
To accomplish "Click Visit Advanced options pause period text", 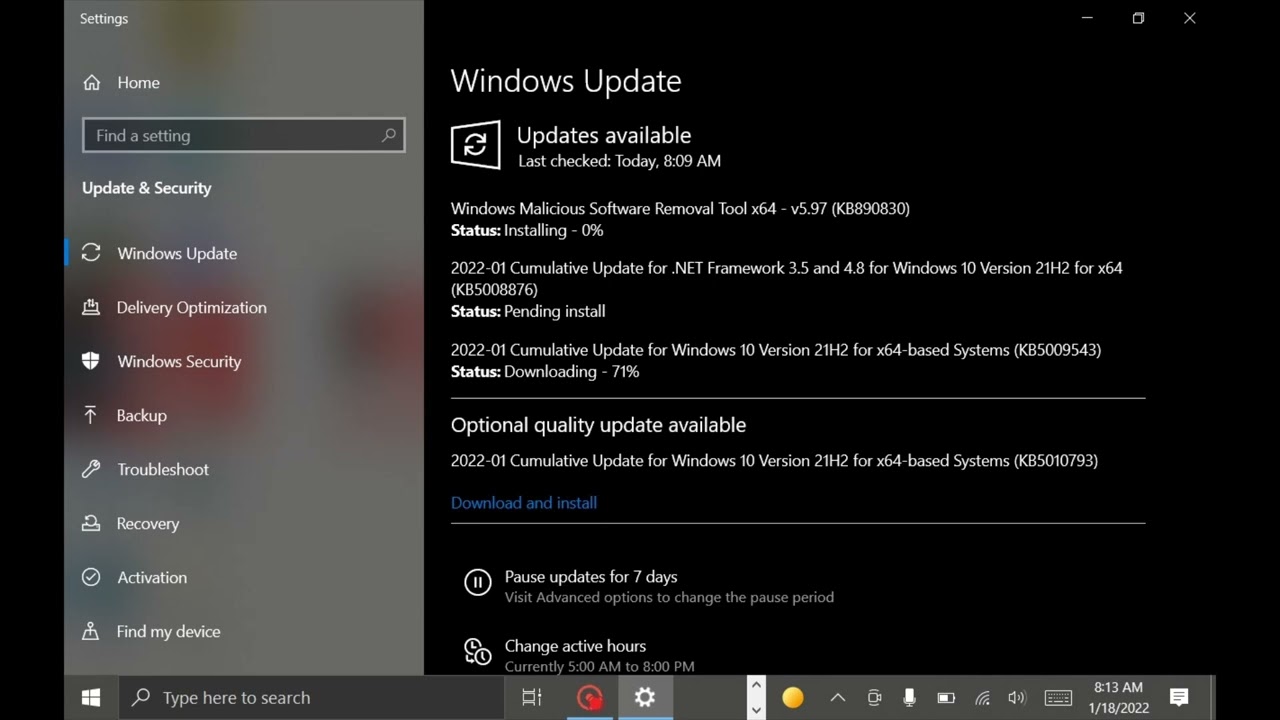I will coord(669,597).
